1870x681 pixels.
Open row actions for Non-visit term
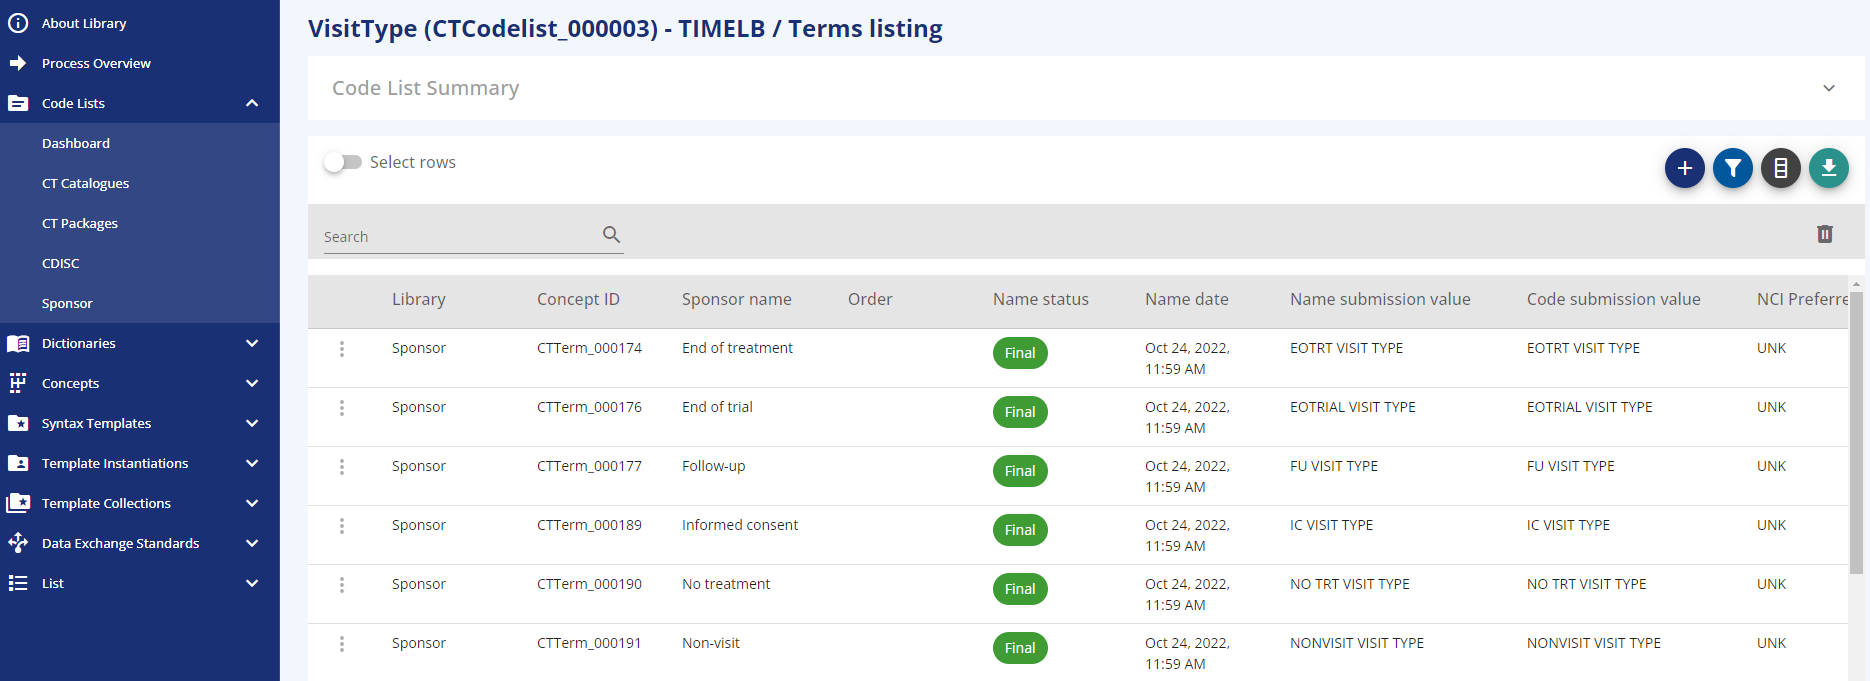(342, 644)
